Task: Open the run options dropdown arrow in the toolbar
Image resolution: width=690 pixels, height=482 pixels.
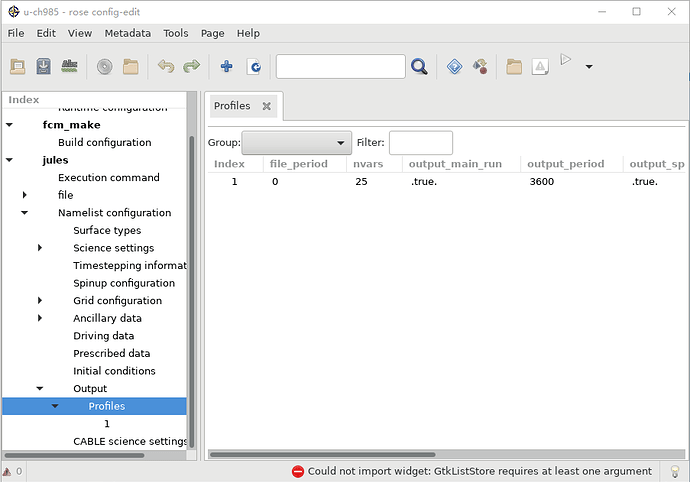Action: [589, 67]
